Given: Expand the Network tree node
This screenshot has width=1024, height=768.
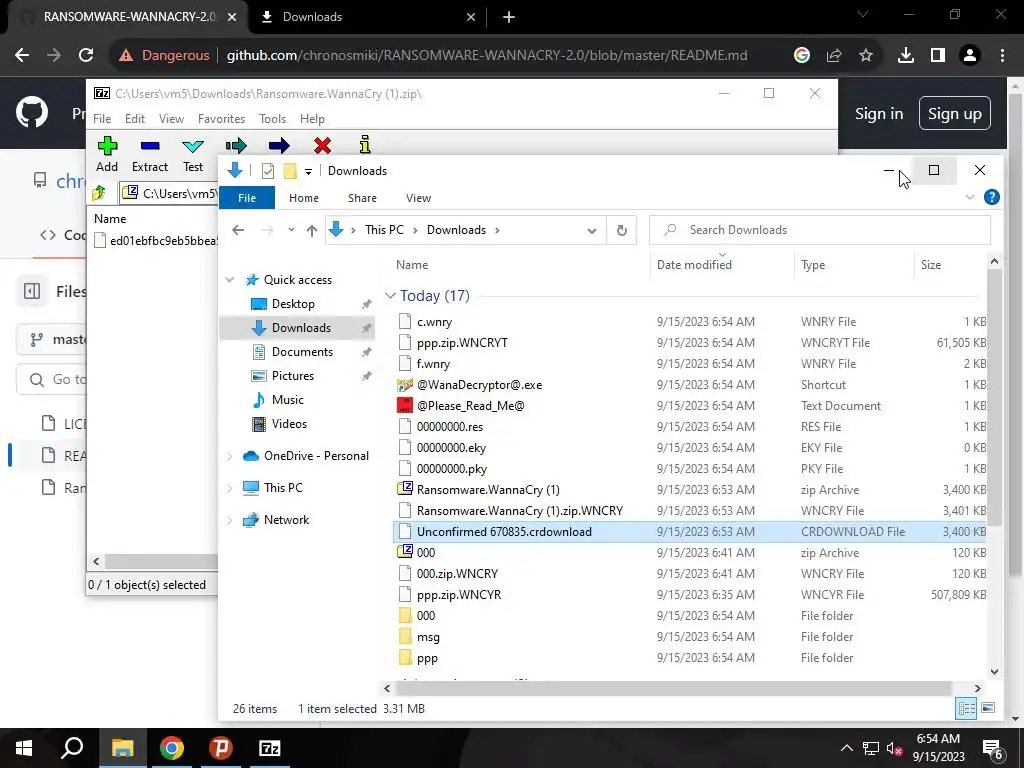Looking at the screenshot, I should pos(230,520).
